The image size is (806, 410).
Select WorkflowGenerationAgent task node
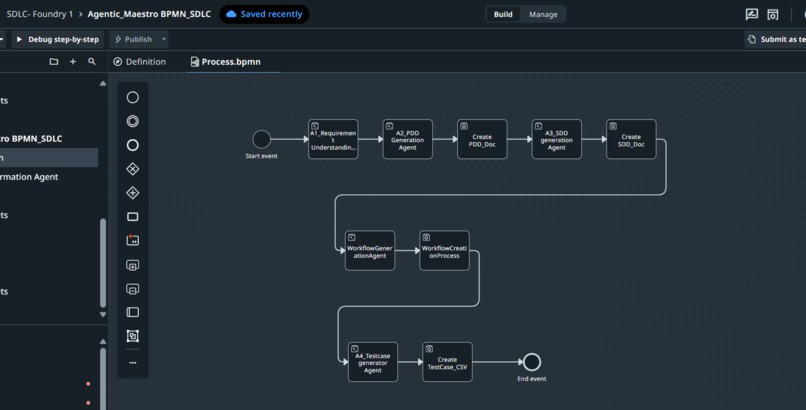click(x=370, y=251)
